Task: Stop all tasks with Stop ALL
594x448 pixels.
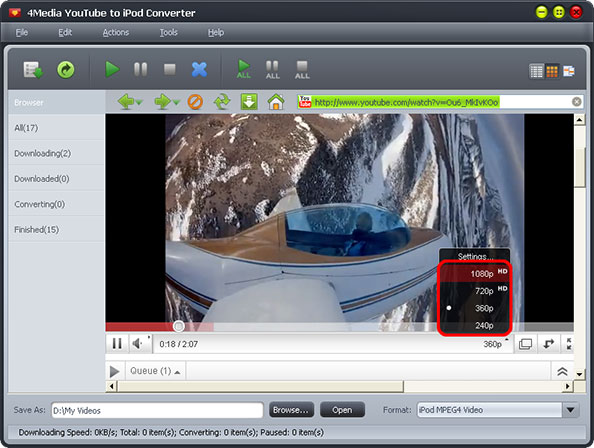Action: tap(302, 70)
